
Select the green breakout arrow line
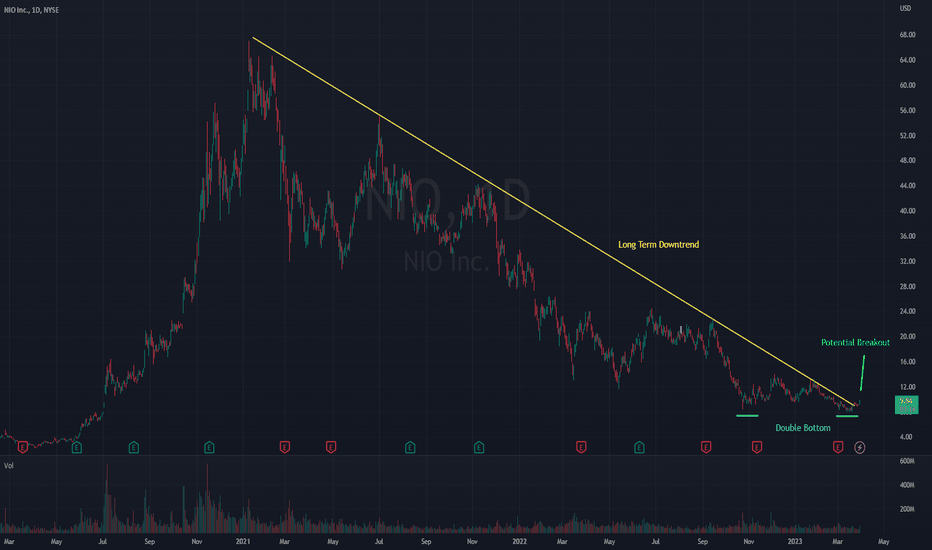(862, 373)
